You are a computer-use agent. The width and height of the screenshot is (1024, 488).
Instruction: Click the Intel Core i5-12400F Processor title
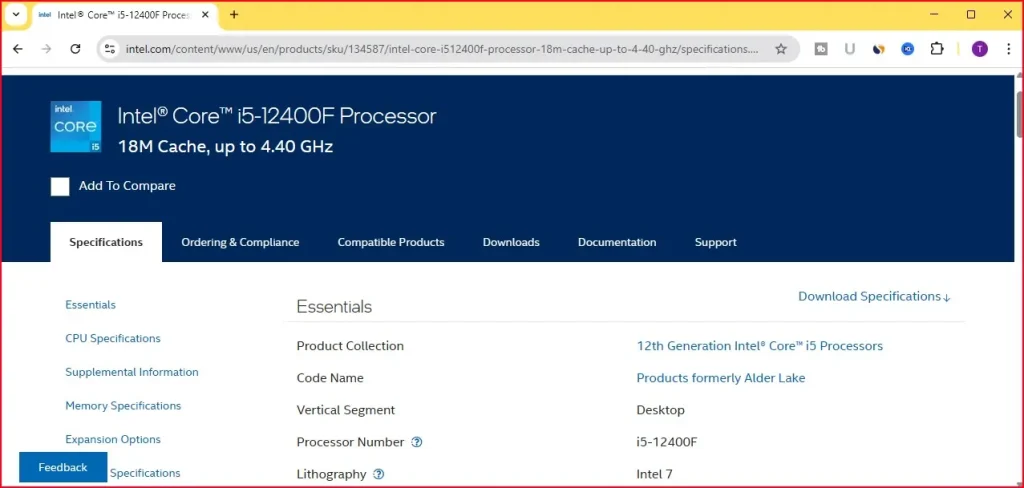277,116
